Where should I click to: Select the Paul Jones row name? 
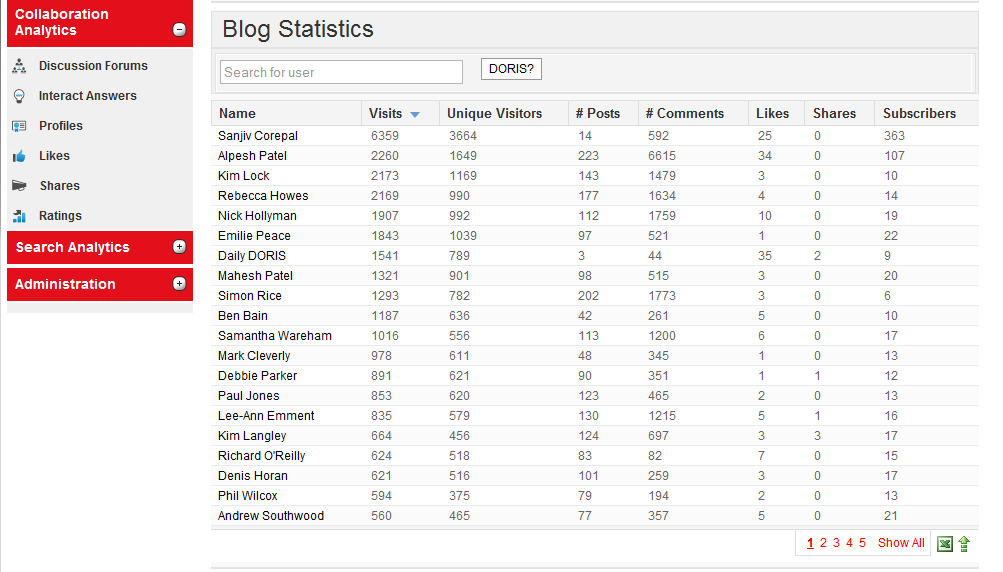tap(248, 395)
